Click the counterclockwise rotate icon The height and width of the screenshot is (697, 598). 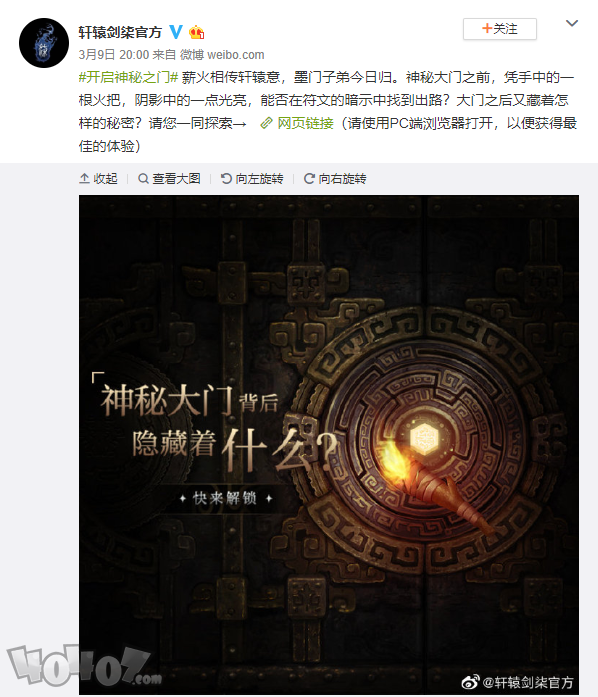point(226,179)
